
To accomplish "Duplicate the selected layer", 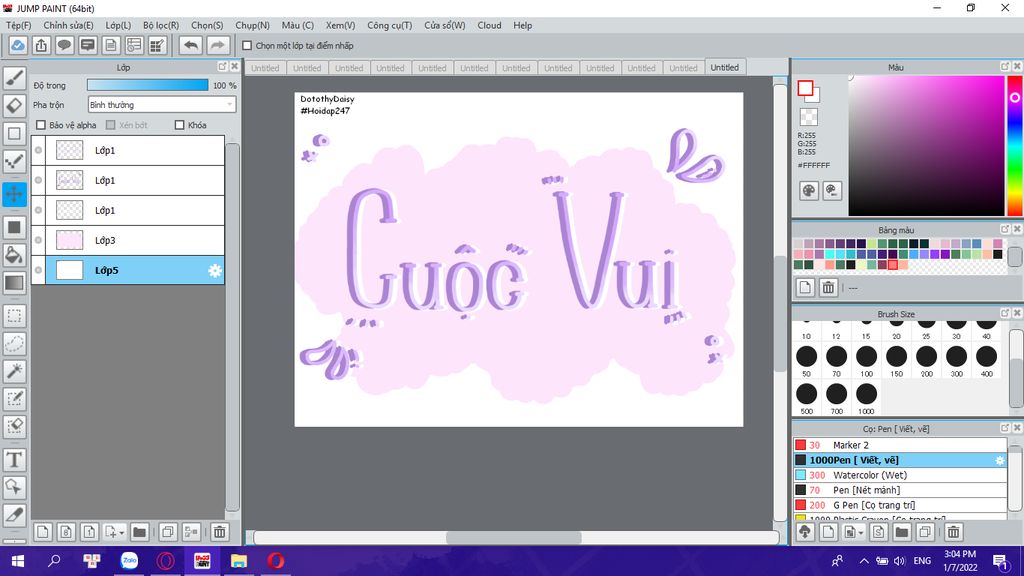I will pos(168,532).
